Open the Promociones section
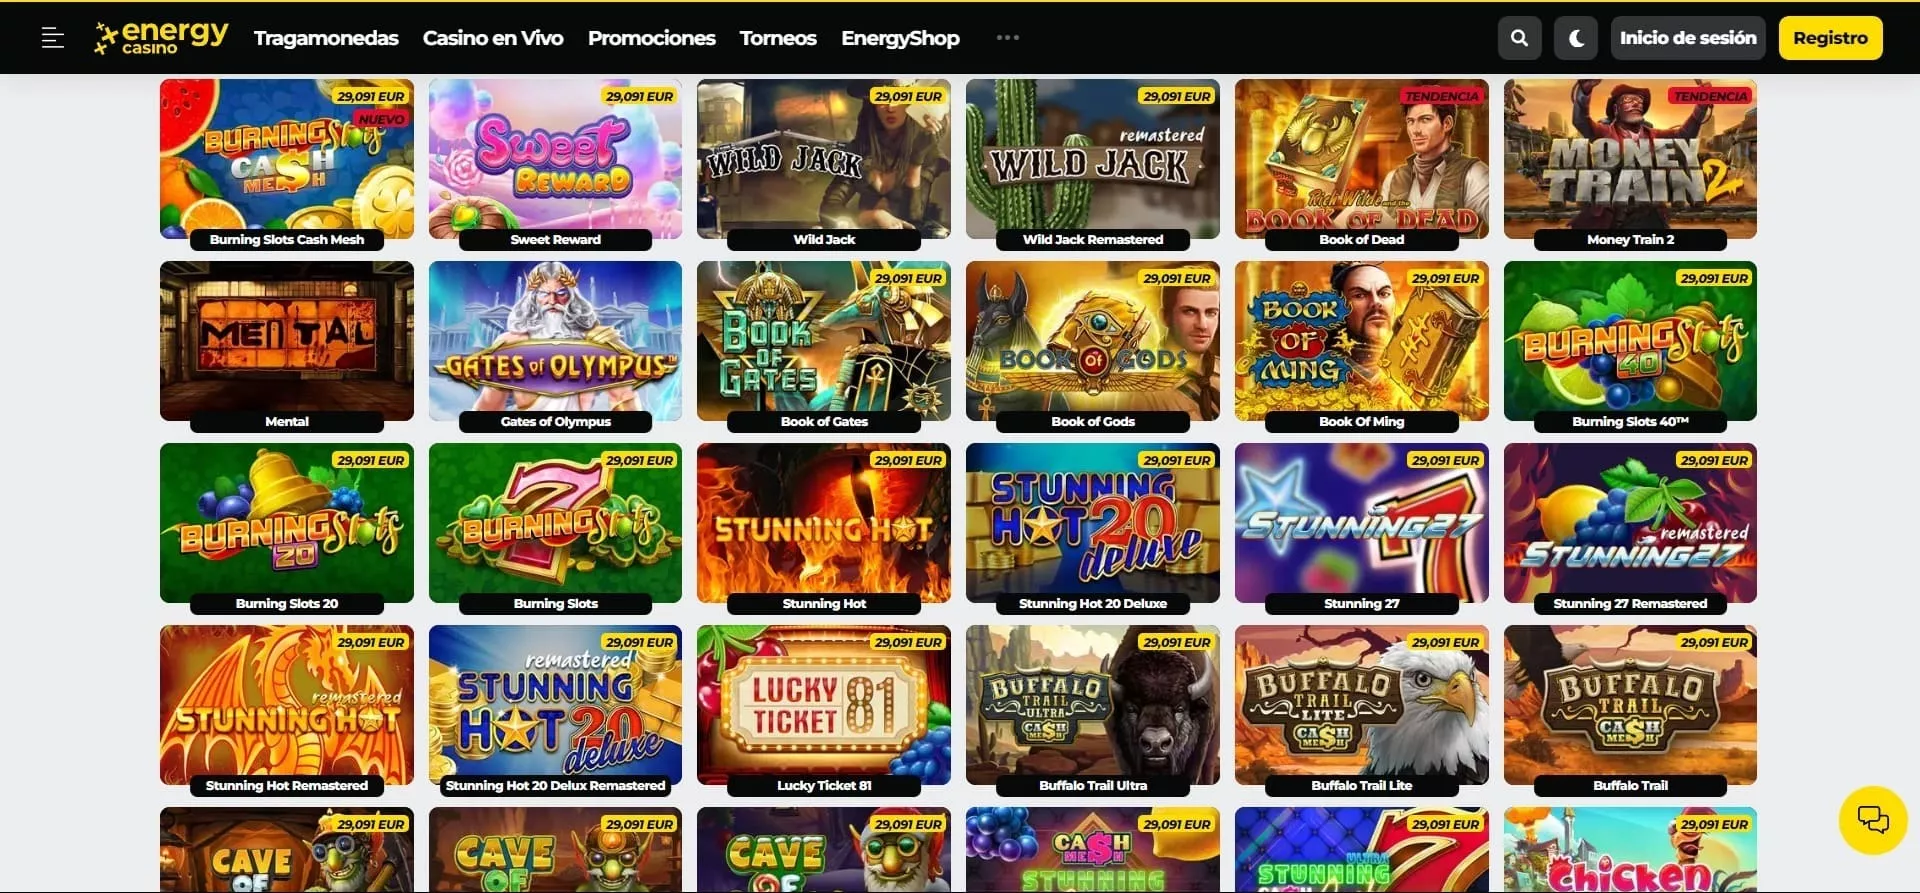The image size is (1920, 893). point(652,38)
